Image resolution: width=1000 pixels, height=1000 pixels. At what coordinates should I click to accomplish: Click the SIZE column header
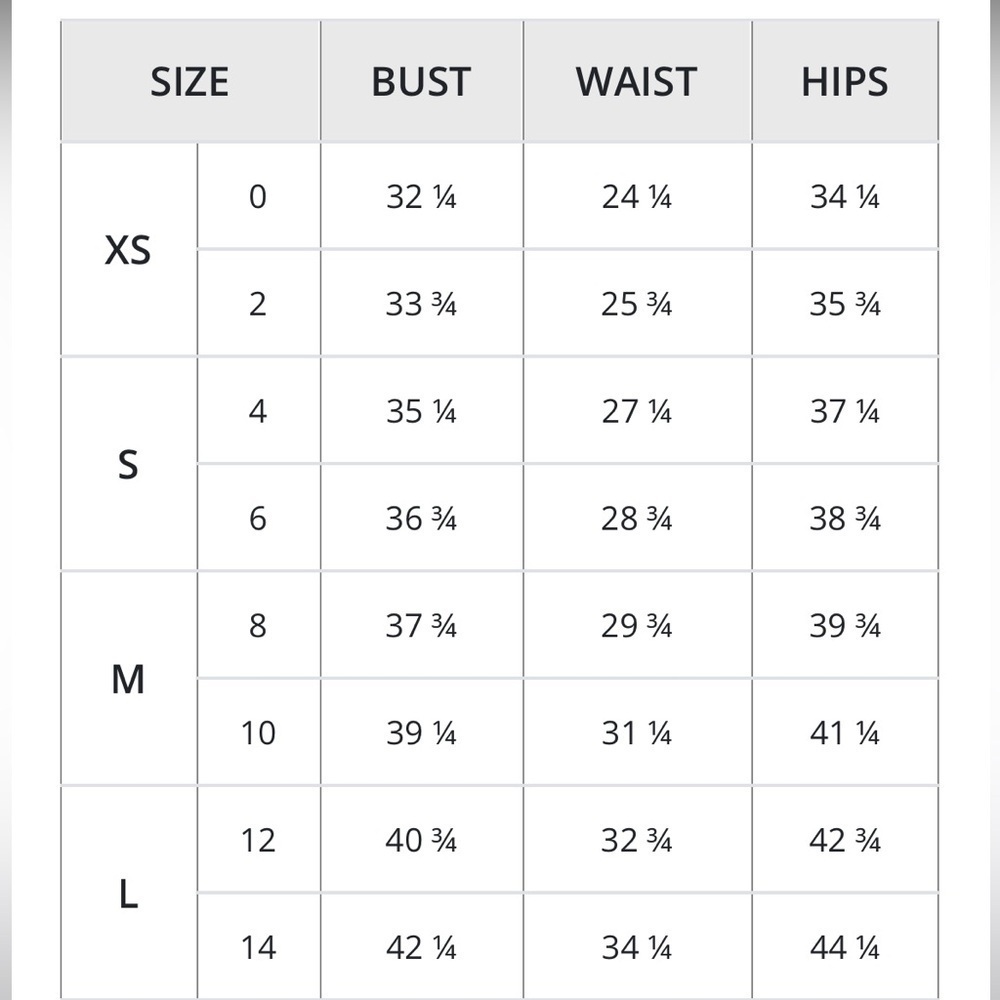[189, 82]
